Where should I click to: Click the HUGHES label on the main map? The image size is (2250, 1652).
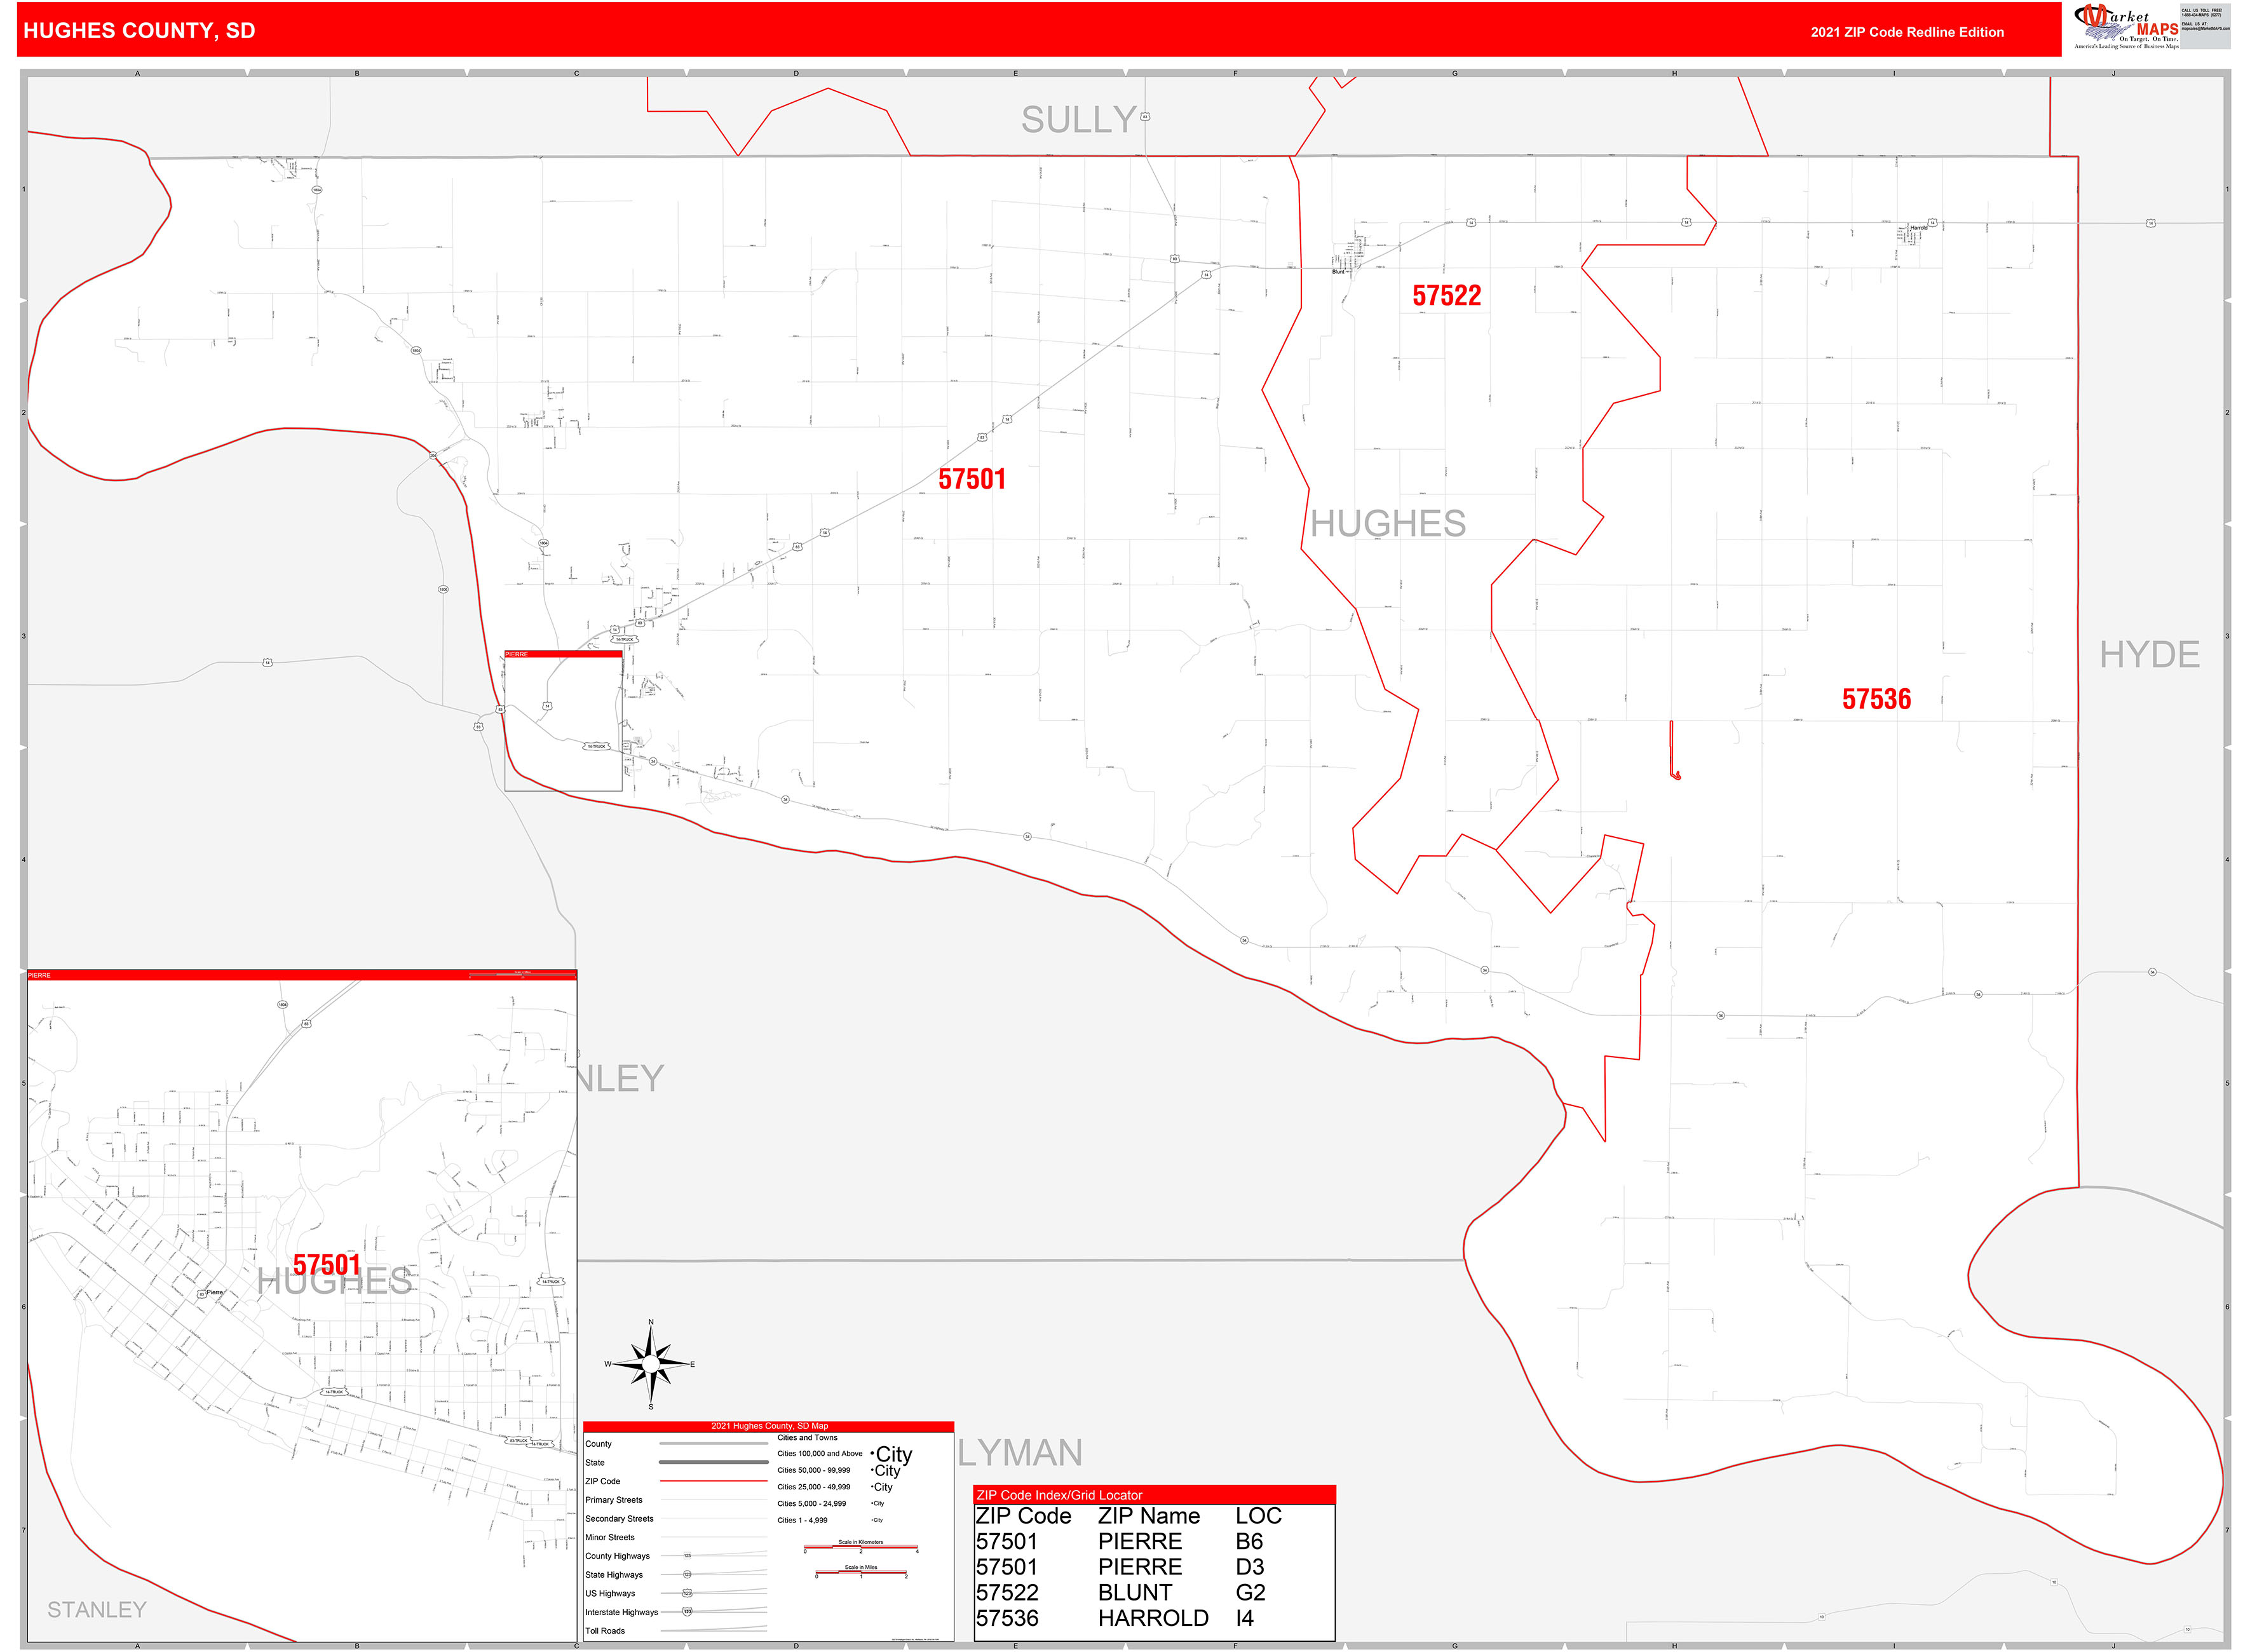coord(1388,523)
